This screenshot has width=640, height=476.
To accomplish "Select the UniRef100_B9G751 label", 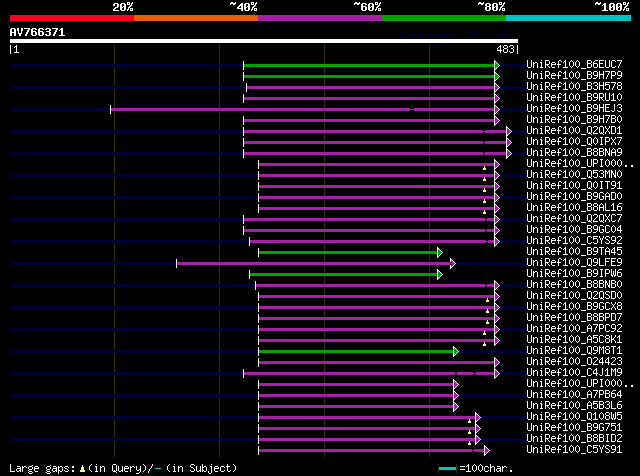I will tap(574, 428).
